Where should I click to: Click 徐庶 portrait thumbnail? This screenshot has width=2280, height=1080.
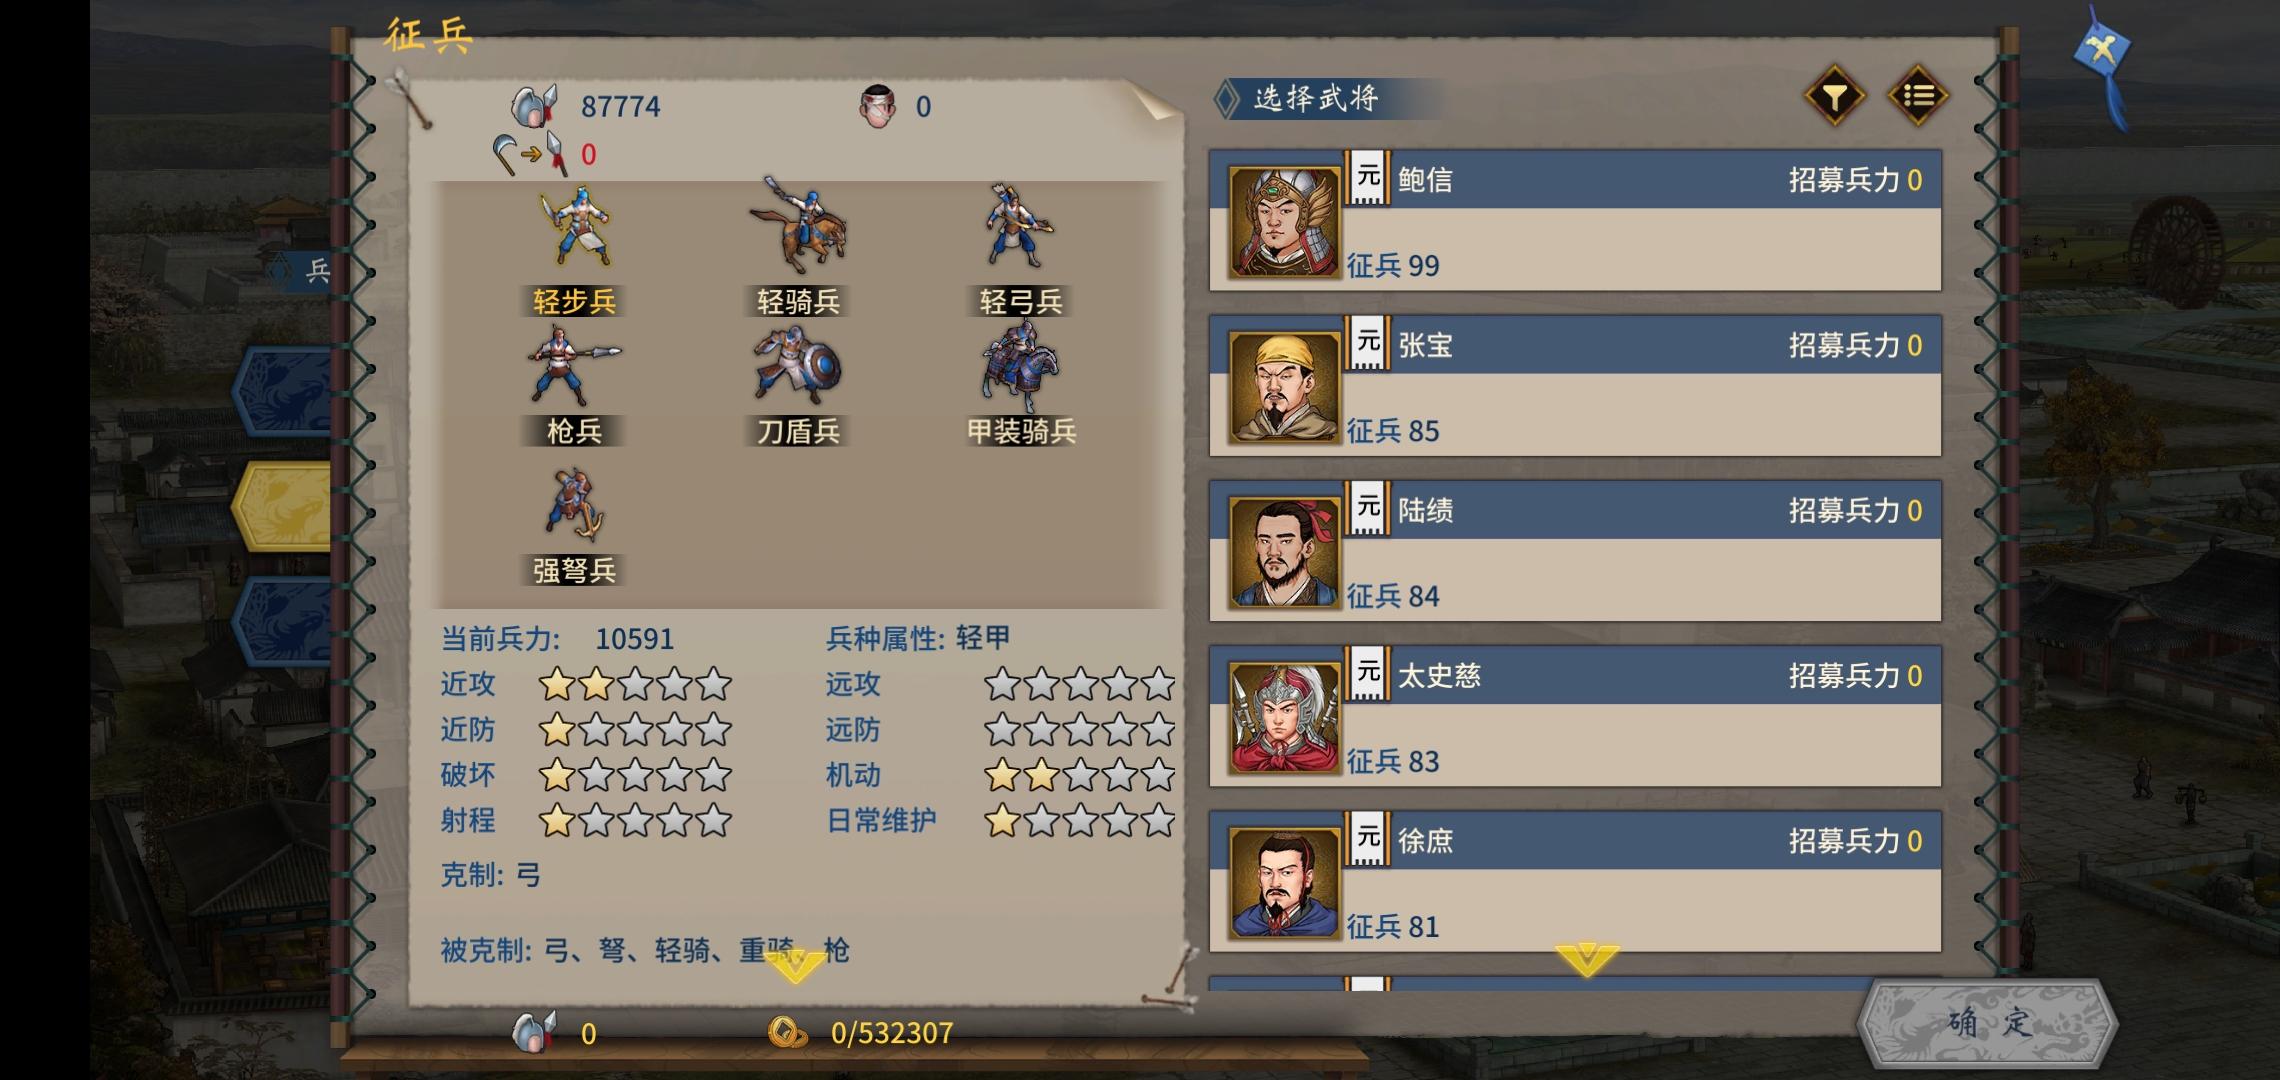pos(1284,883)
